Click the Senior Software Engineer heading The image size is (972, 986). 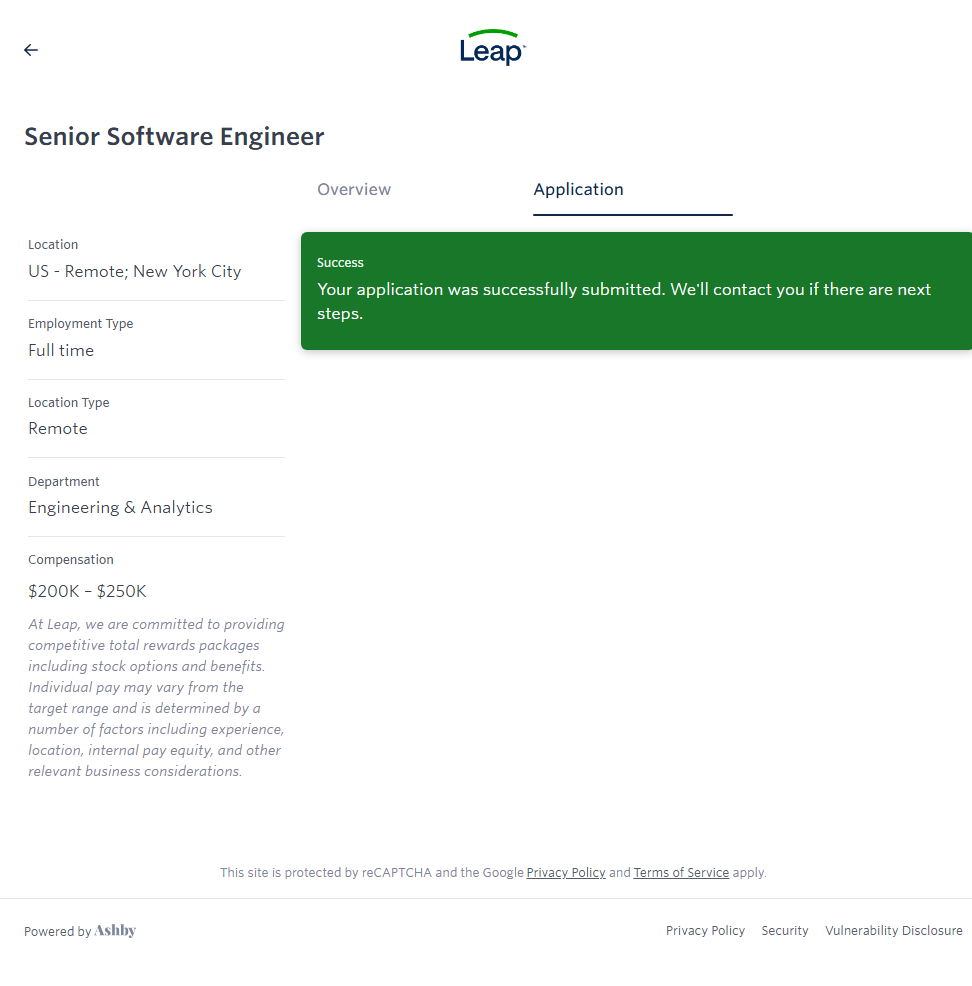(174, 137)
